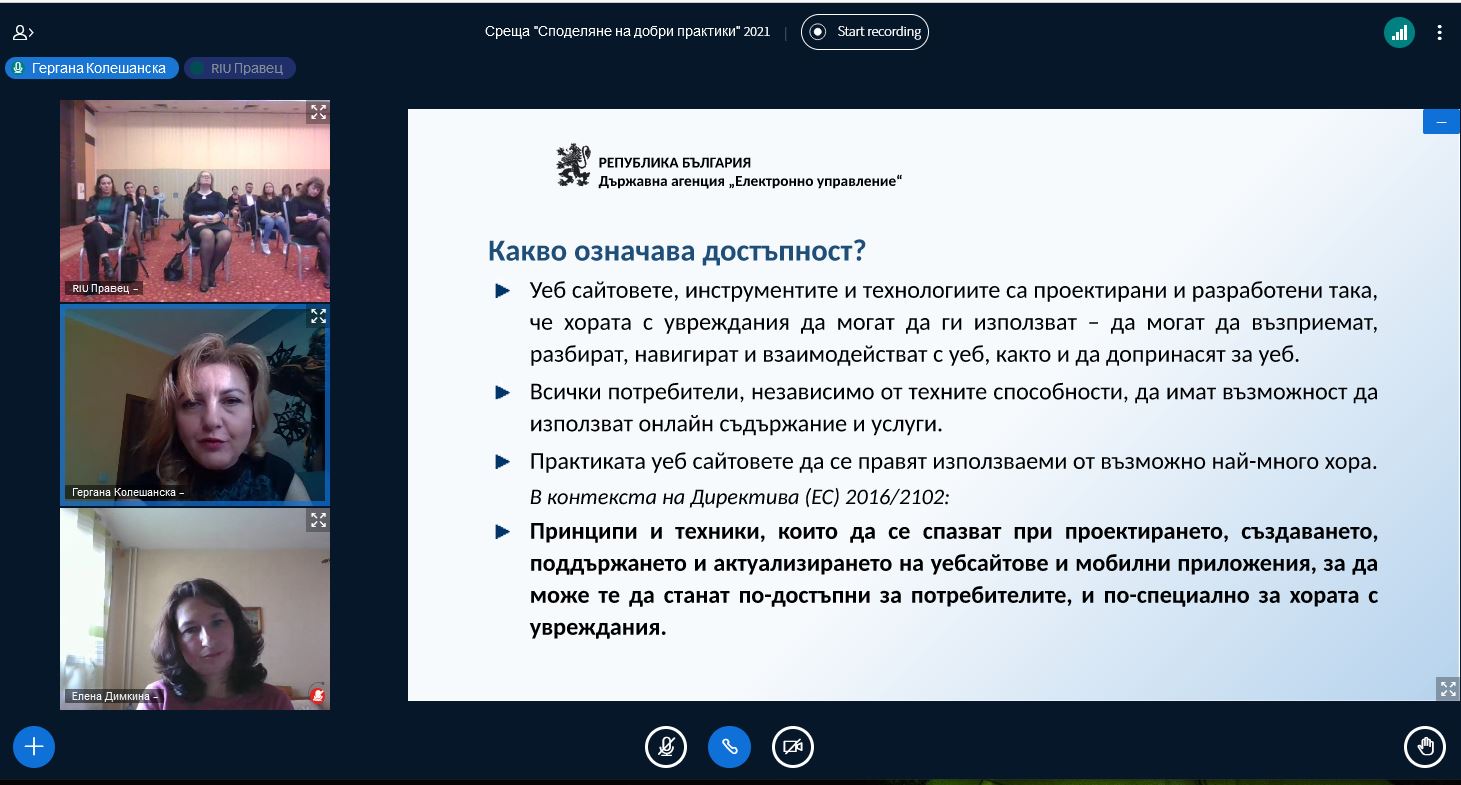Click the meeting title Среща "Споделяне на добри практики" 2021
The image size is (1461, 785).
[x=627, y=32]
